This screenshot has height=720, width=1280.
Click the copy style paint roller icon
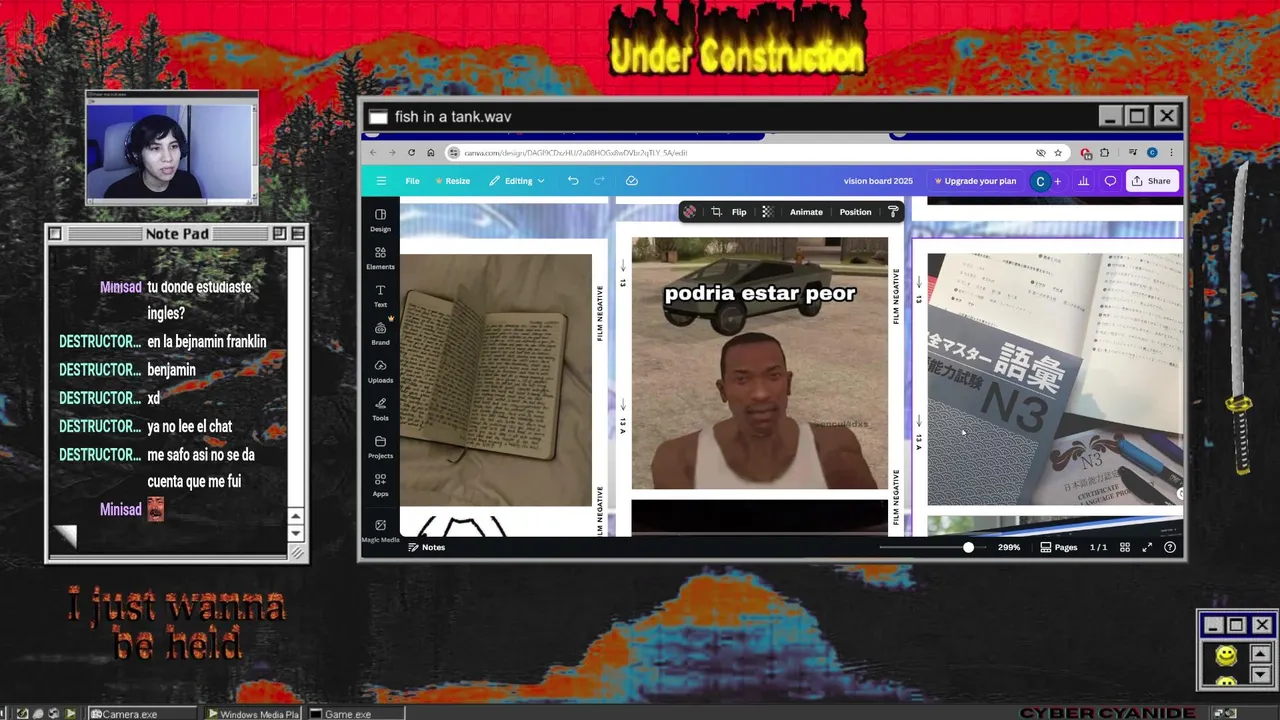click(893, 212)
